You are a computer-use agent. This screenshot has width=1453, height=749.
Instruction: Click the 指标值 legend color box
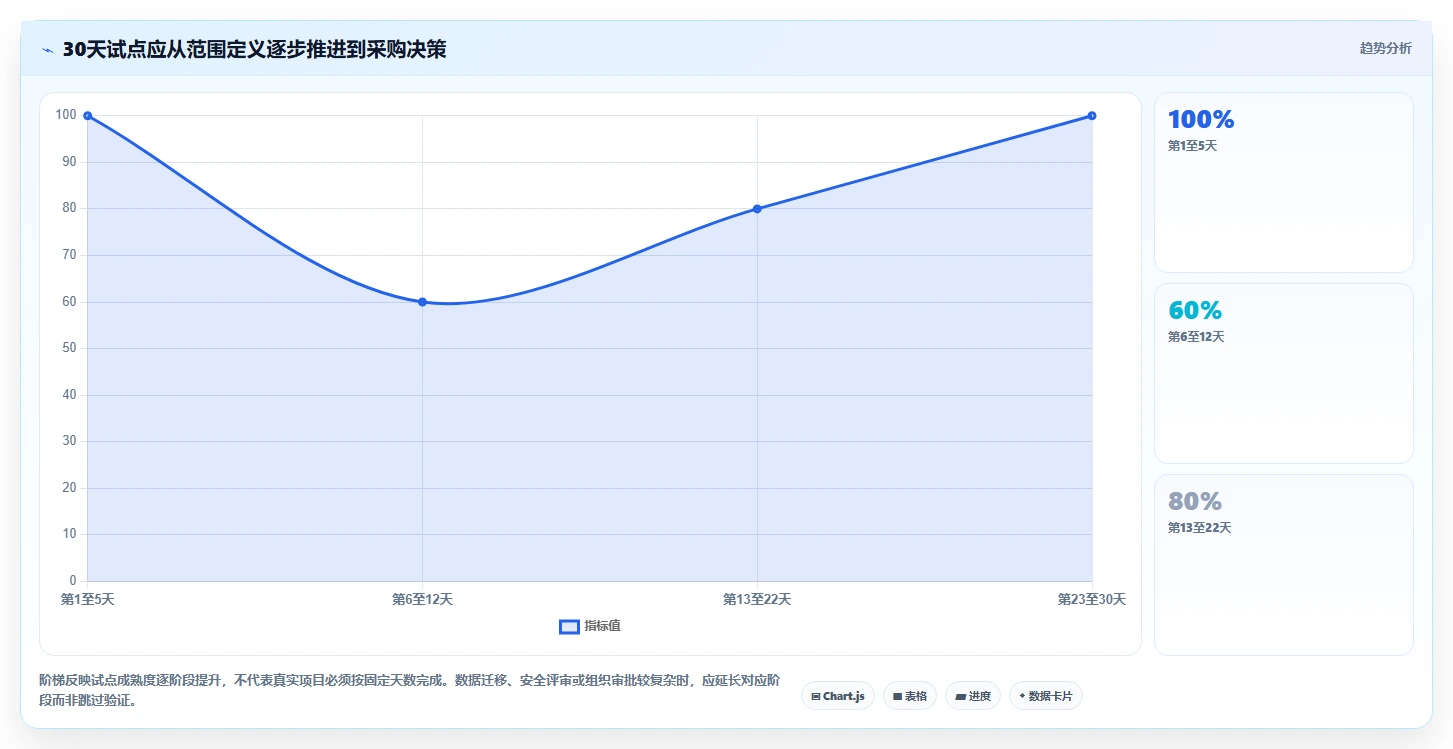[x=569, y=626]
